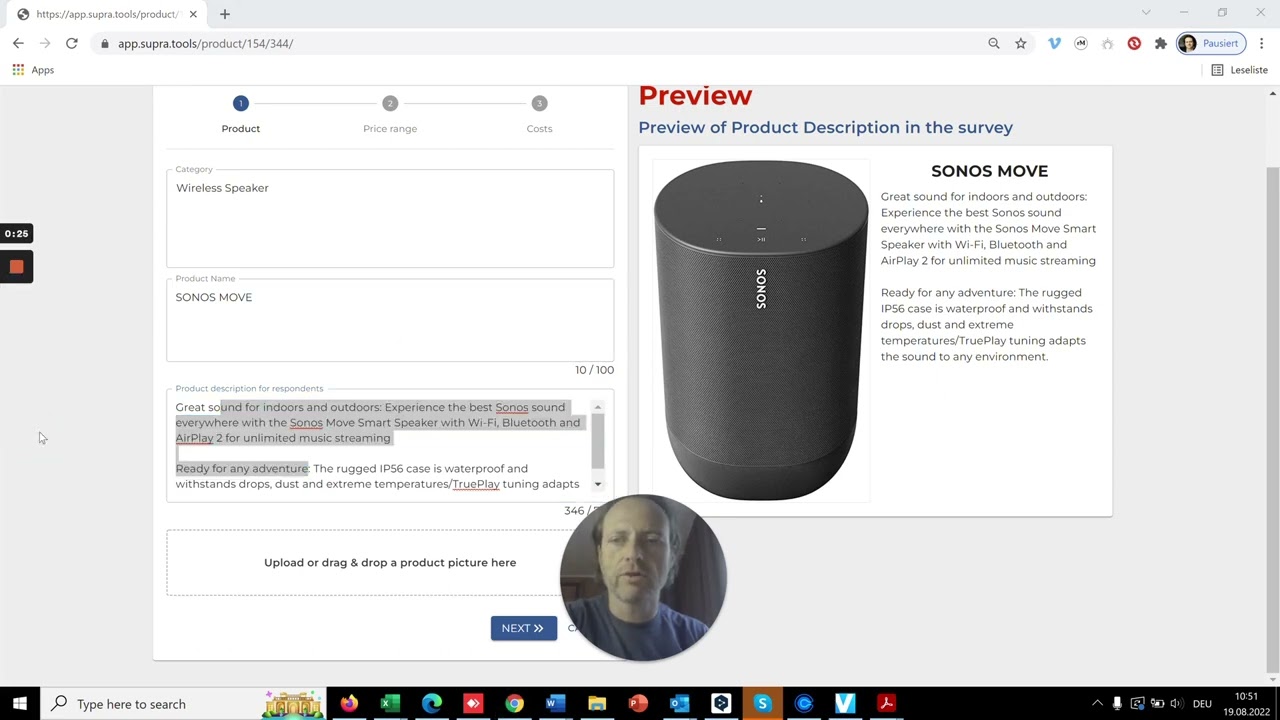This screenshot has width=1280, height=720.
Task: Stop the screen recording with red square
Action: pyautogui.click(x=16, y=267)
